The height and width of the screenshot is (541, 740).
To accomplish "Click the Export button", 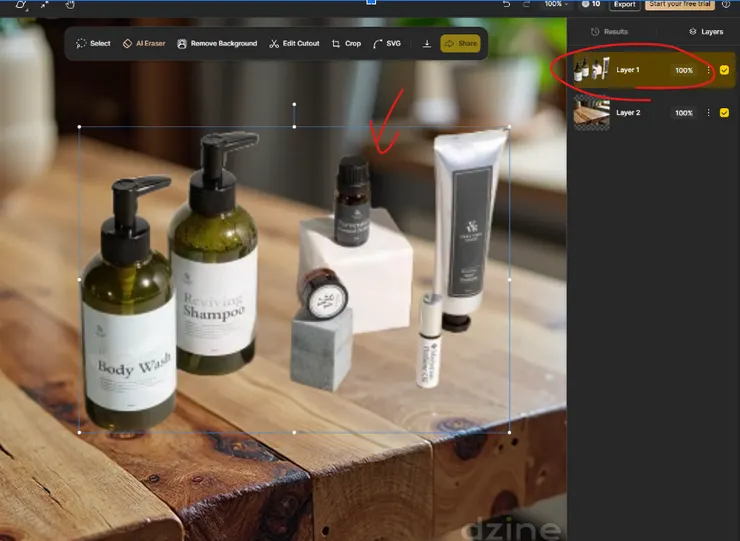I will [624, 4].
